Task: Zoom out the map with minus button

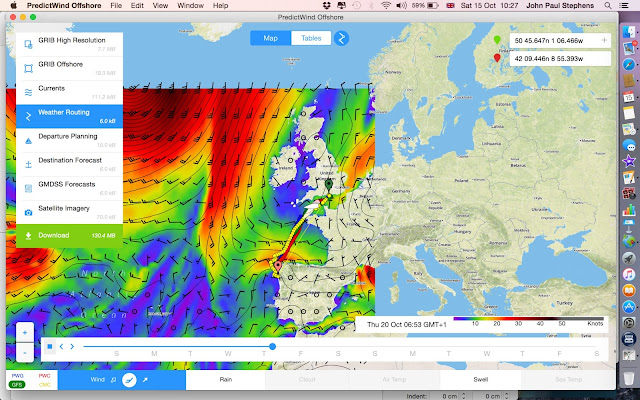Action: pos(25,353)
